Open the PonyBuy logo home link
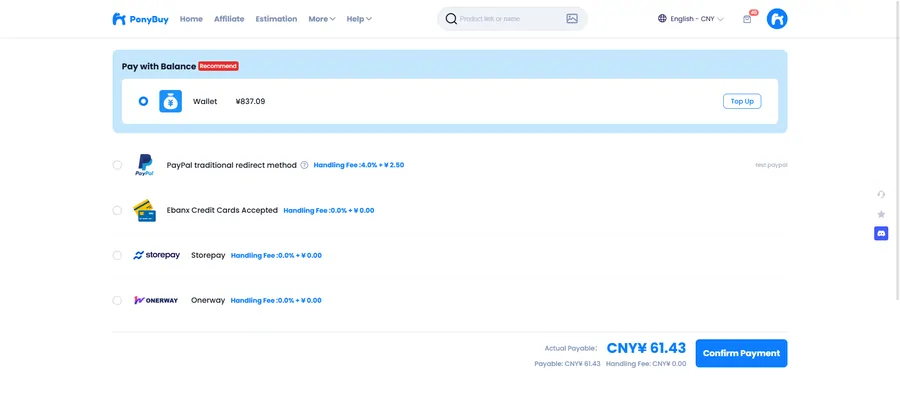This screenshot has height=396, width=900. click(140, 19)
